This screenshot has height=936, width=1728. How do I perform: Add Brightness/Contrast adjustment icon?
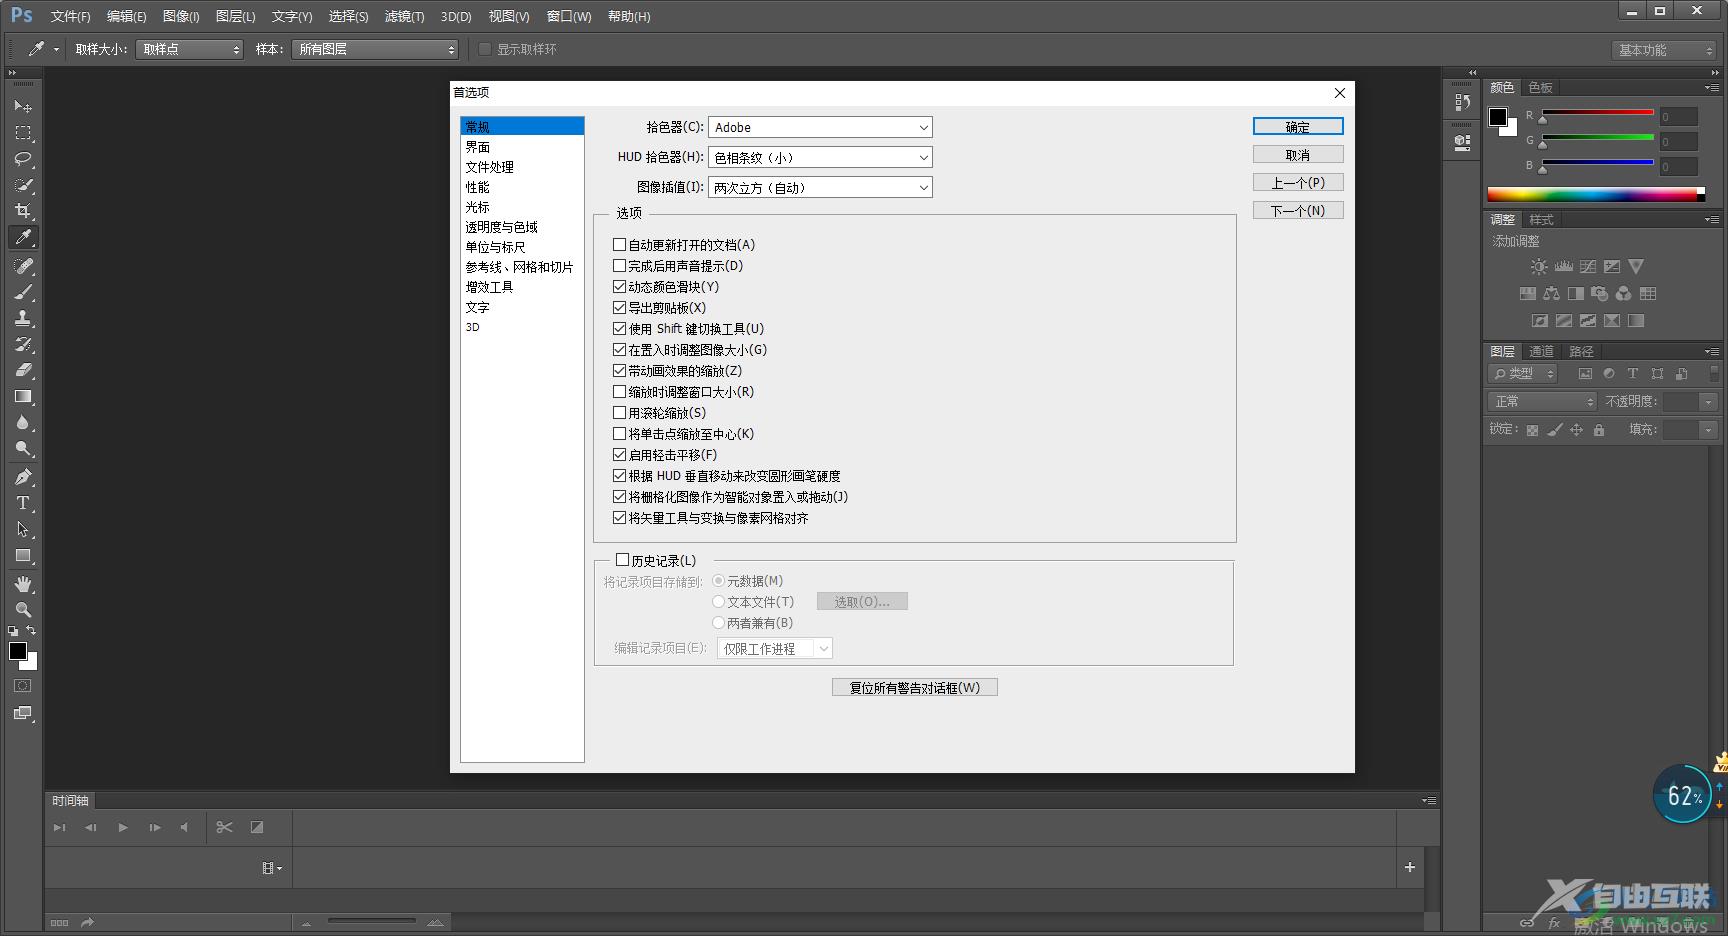click(1539, 267)
